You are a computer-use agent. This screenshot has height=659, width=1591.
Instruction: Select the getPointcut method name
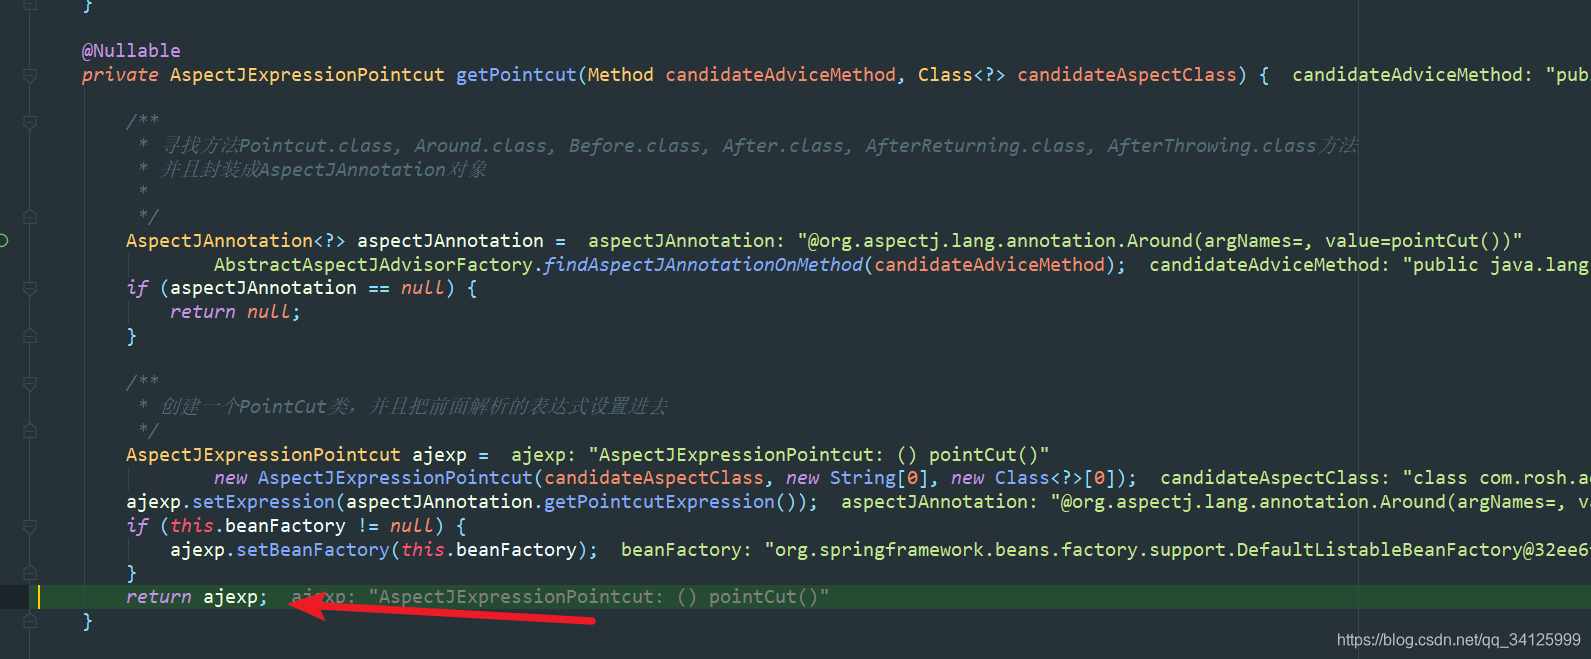[516, 75]
